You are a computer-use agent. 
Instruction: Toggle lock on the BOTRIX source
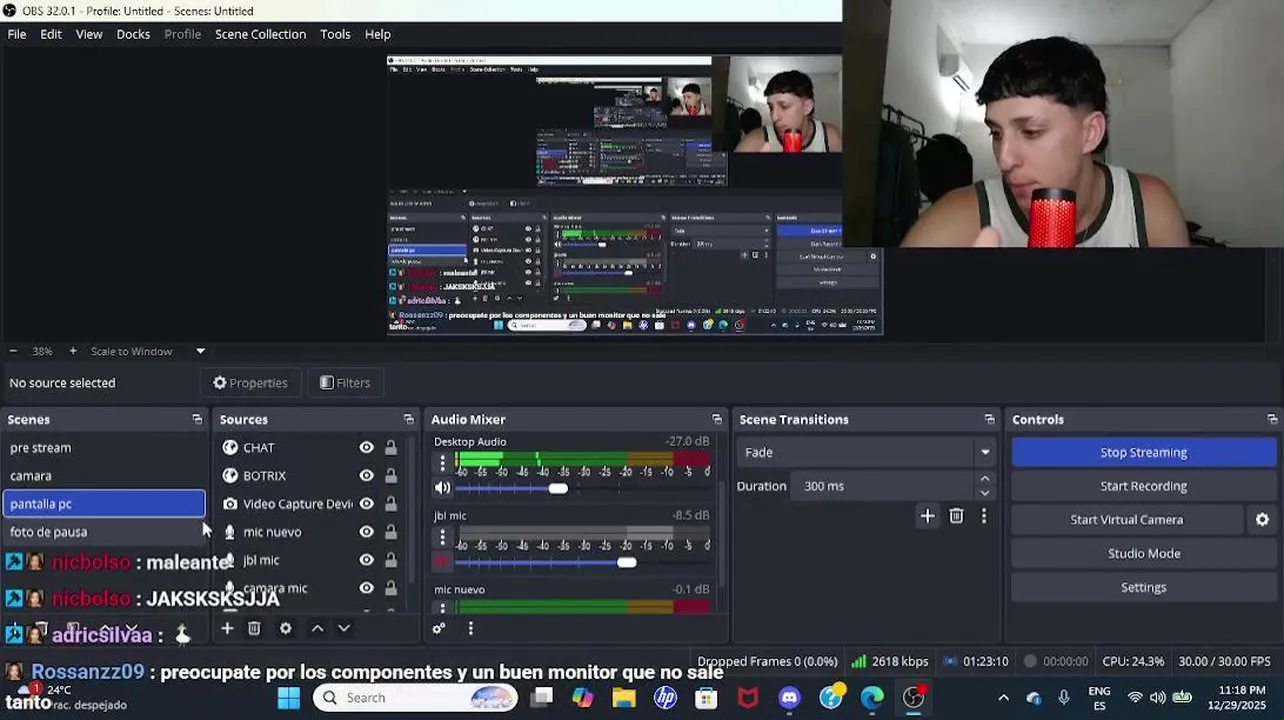pyautogui.click(x=391, y=475)
